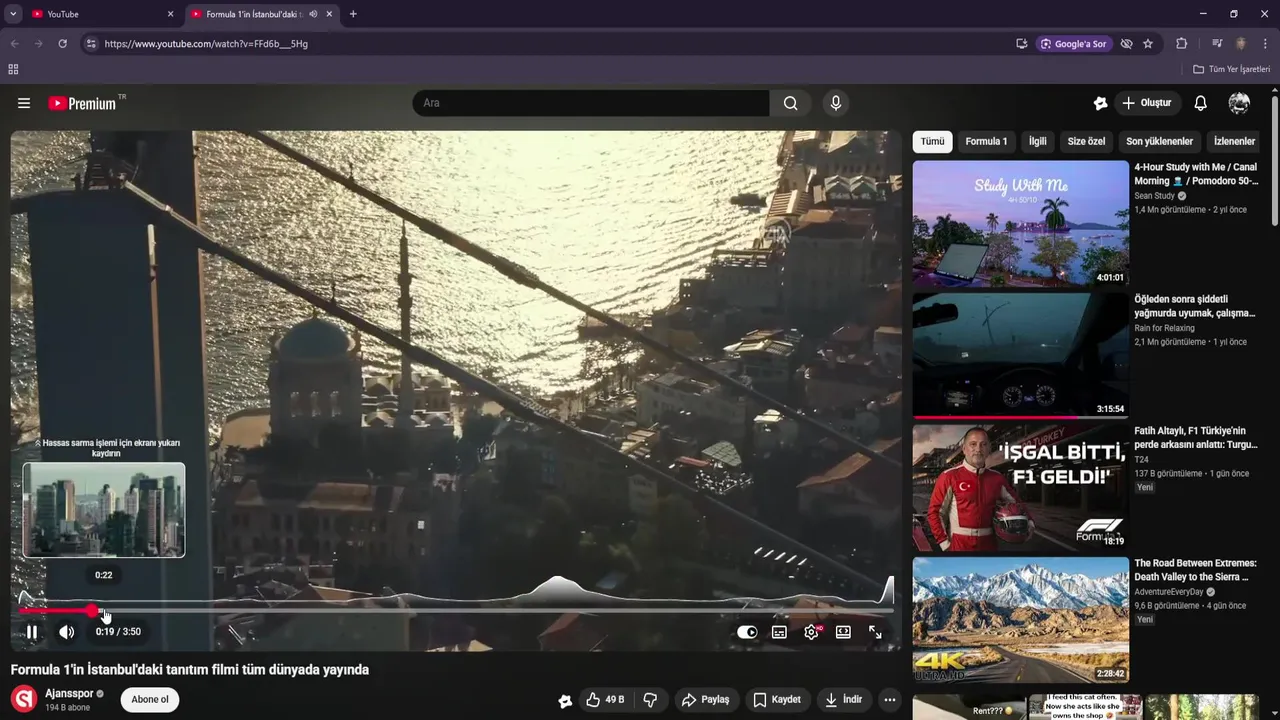Open the Ajansspor channel name link
The height and width of the screenshot is (720, 1280).
69,693
